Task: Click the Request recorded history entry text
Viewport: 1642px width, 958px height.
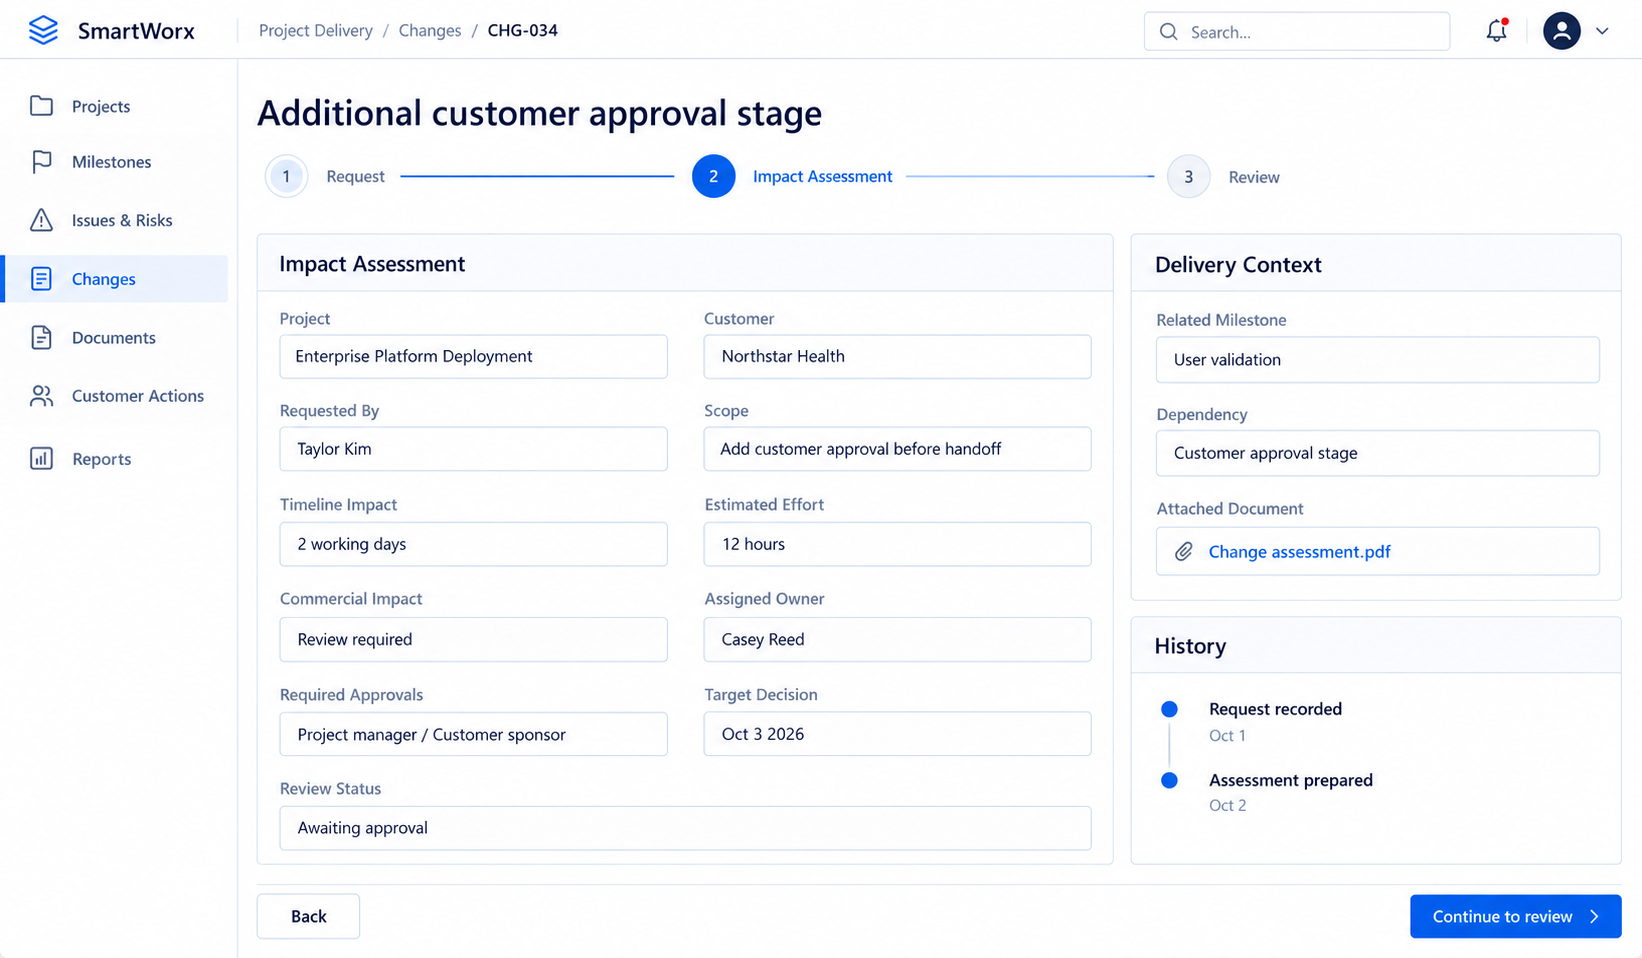Action: tap(1275, 709)
